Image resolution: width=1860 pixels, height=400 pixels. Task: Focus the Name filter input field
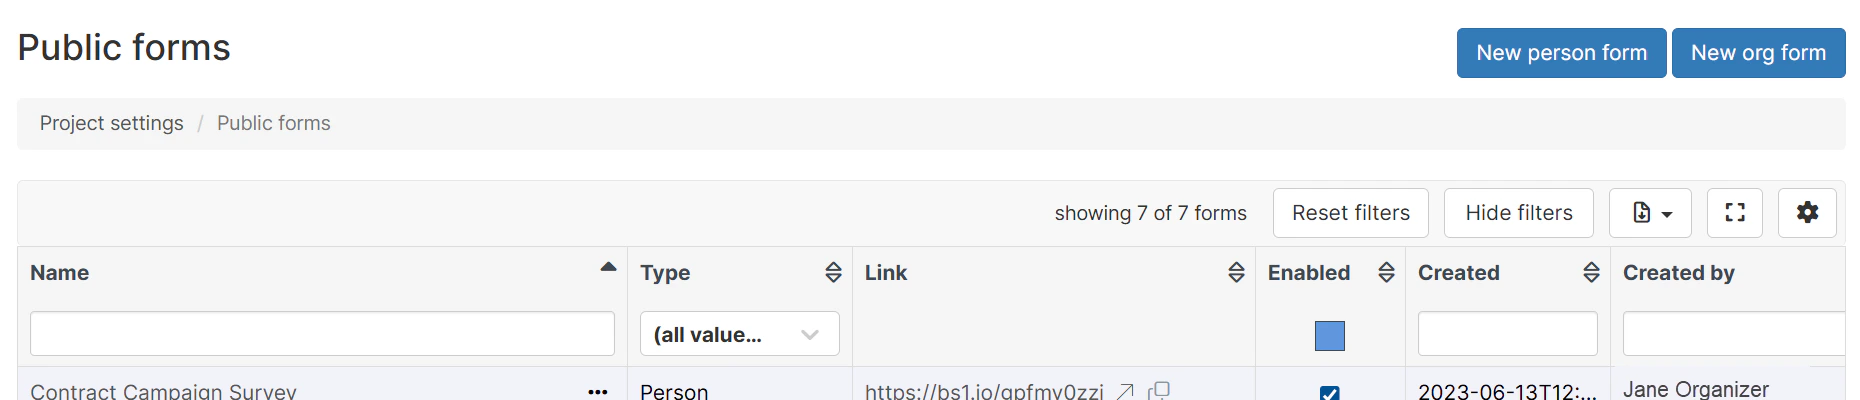[322, 334]
